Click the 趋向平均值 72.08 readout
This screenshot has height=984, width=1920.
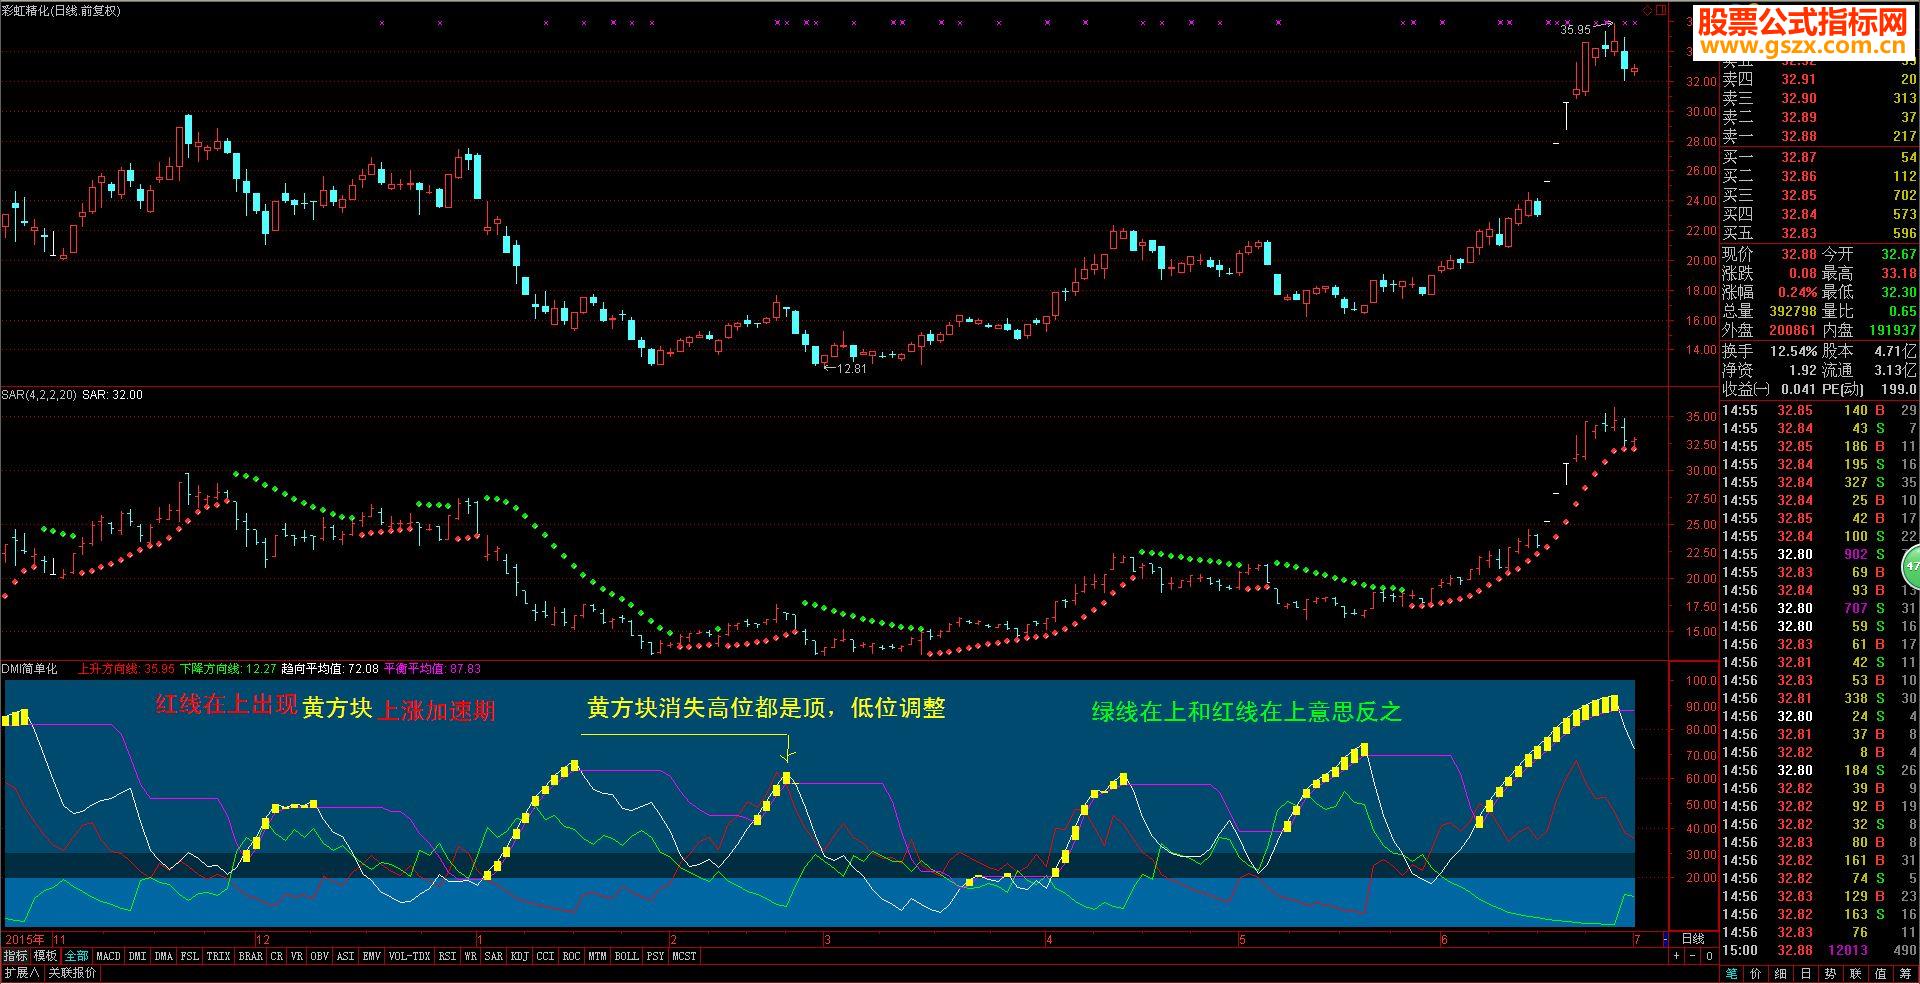point(331,669)
